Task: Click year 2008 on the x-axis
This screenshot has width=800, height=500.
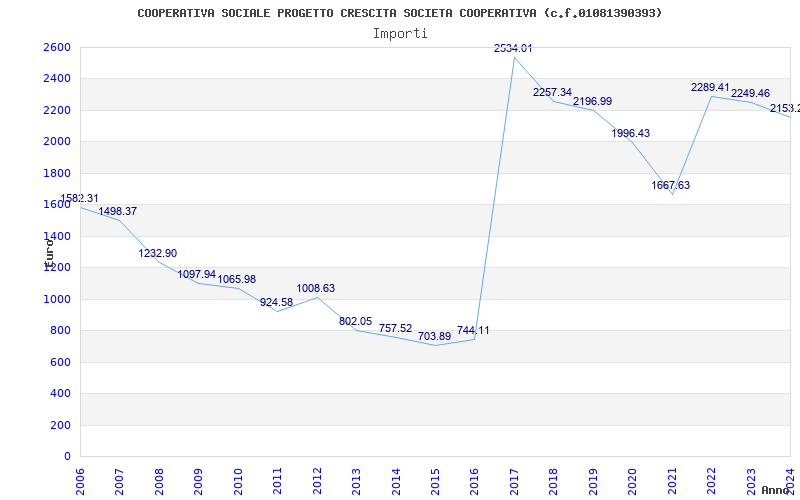Action: (159, 482)
